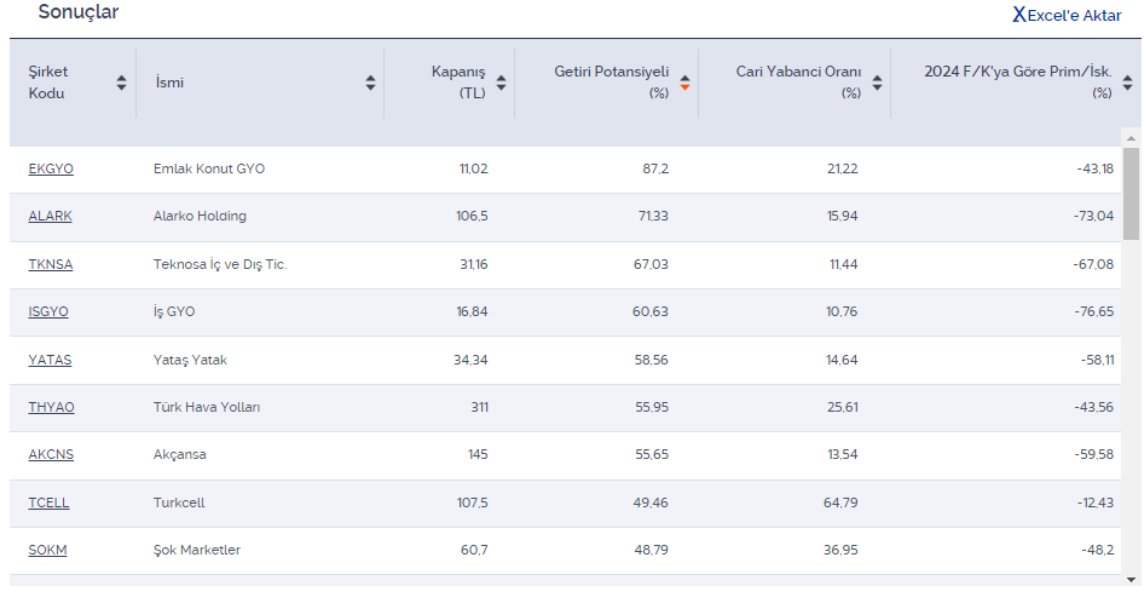
Task: Select İş GYO name cell
Action: coord(174,311)
